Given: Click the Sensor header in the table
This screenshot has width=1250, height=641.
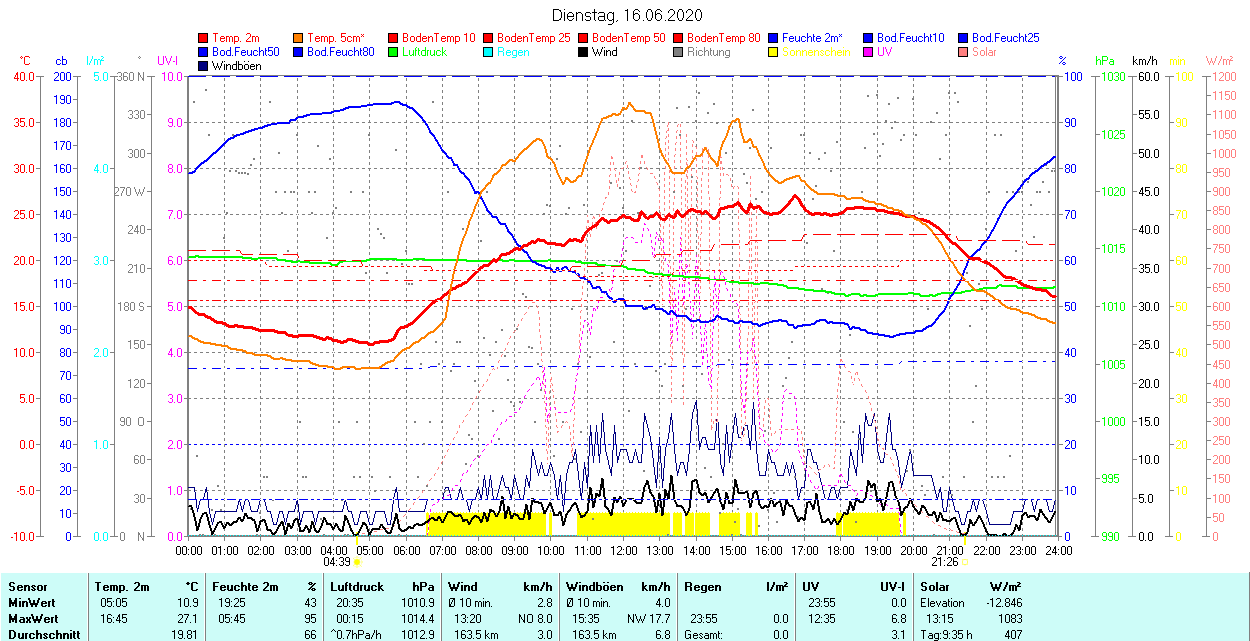Looking at the screenshot, I should point(28,587).
